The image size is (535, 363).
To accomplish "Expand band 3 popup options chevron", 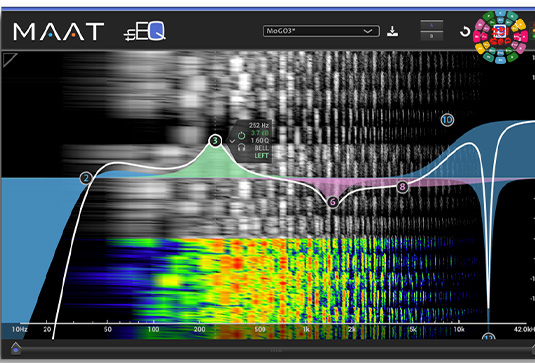I will (232, 141).
